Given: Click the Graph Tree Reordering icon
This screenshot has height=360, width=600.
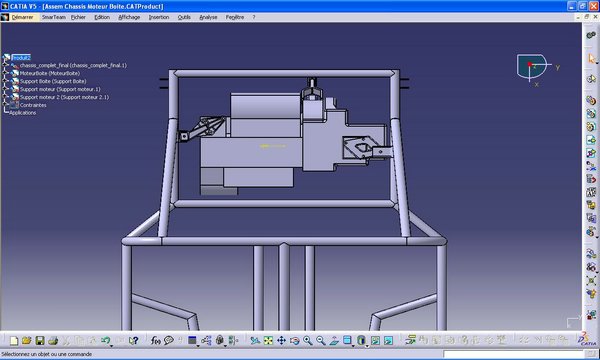Looking at the screenshot, I should (x=591, y=179).
